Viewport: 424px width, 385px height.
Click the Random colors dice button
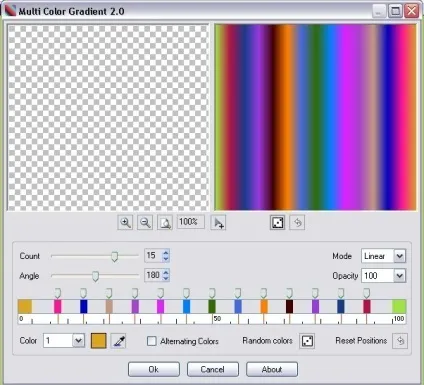point(307,341)
